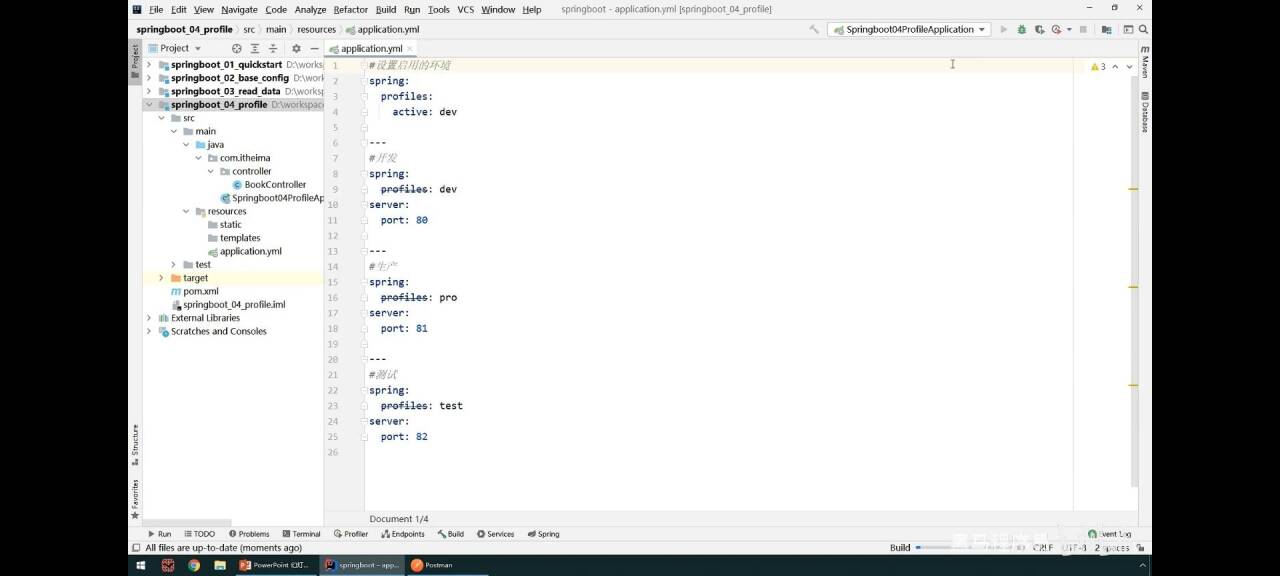The image size is (1280, 576).
Task: Expand the test folder node
Action: click(x=173, y=265)
